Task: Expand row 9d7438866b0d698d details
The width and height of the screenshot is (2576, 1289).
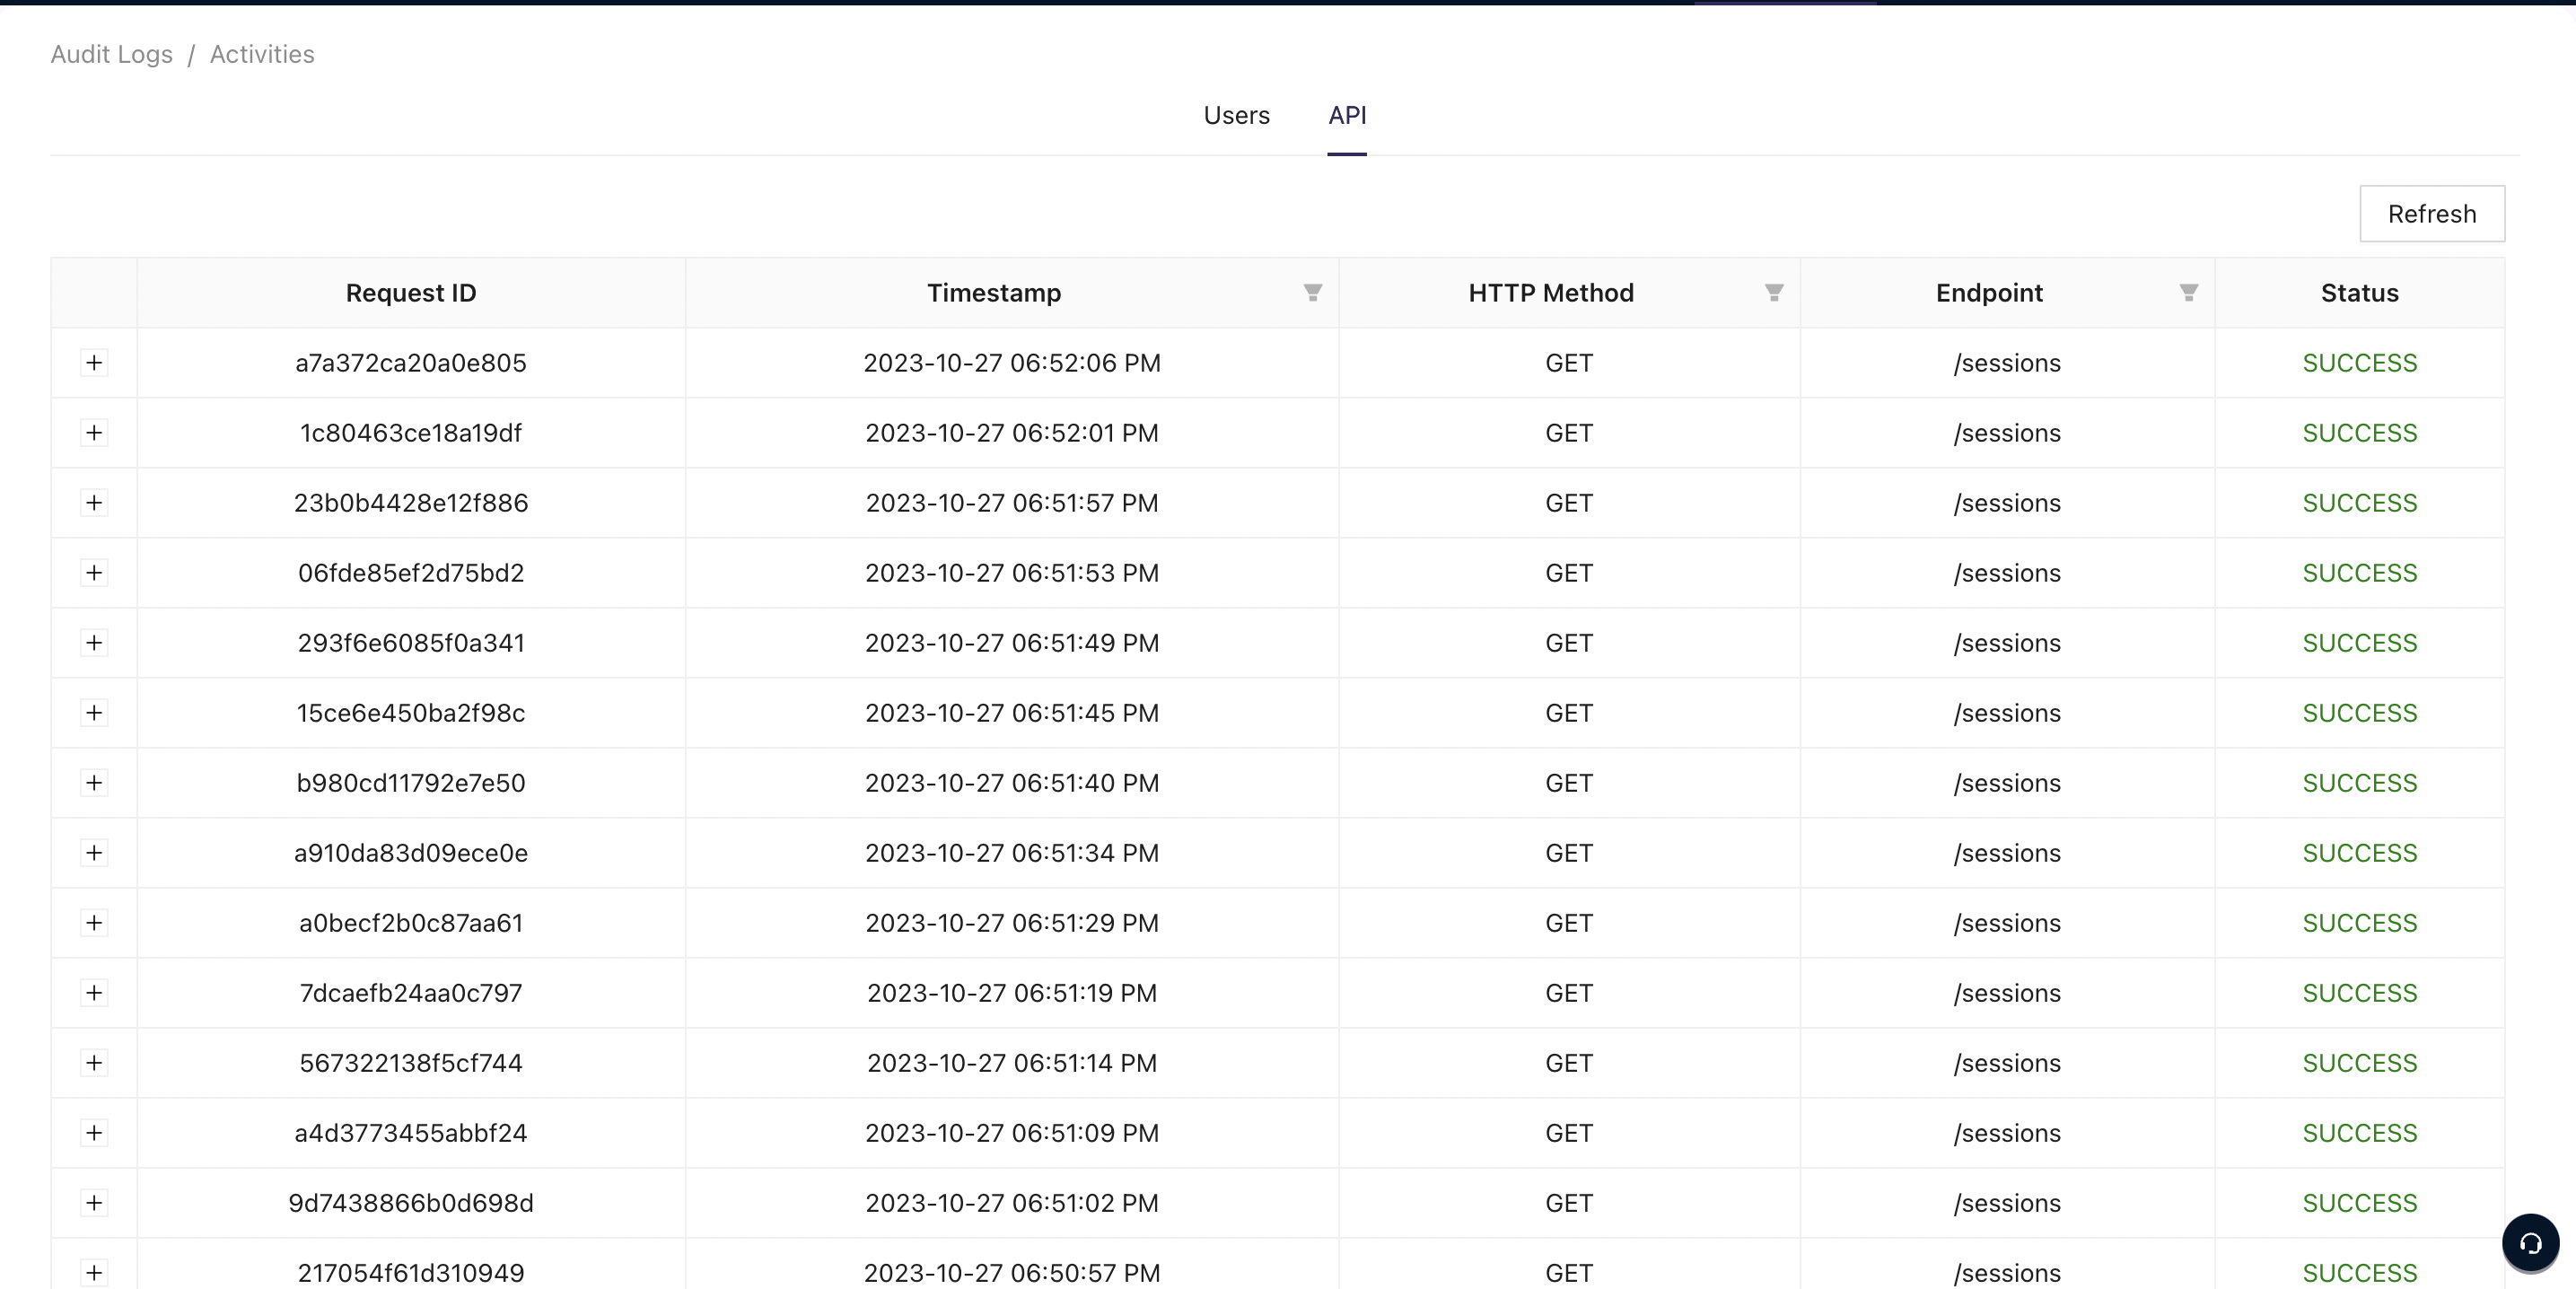Action: 94,1202
